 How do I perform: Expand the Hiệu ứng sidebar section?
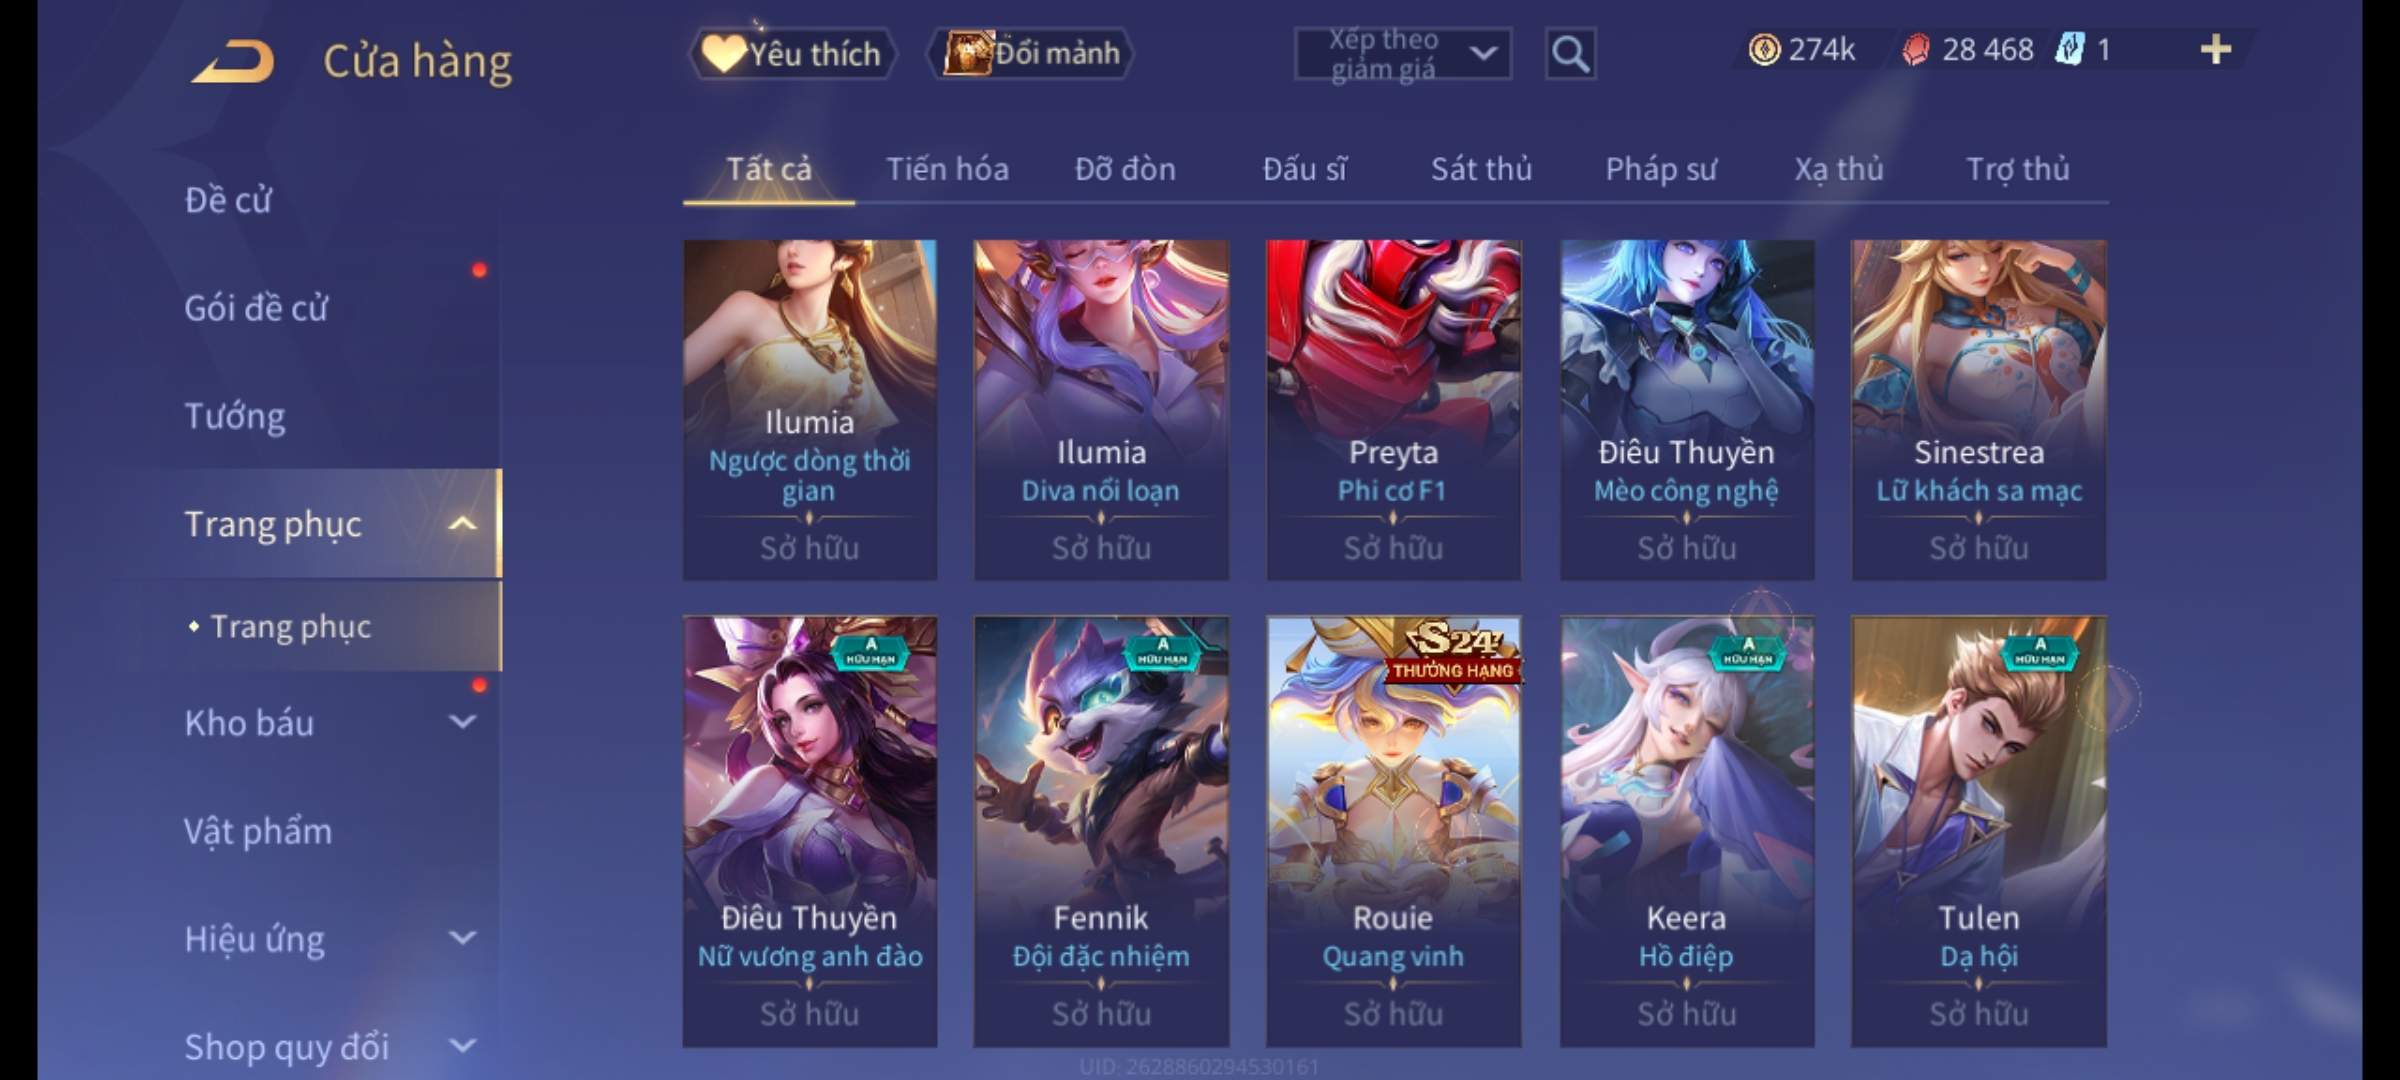pyautogui.click(x=461, y=938)
